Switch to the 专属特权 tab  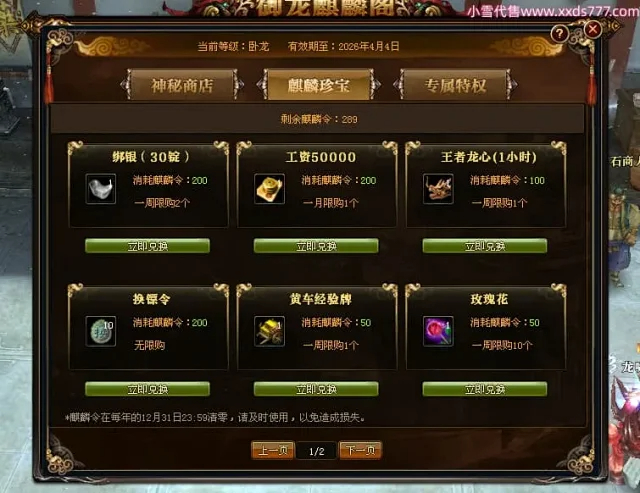point(455,85)
